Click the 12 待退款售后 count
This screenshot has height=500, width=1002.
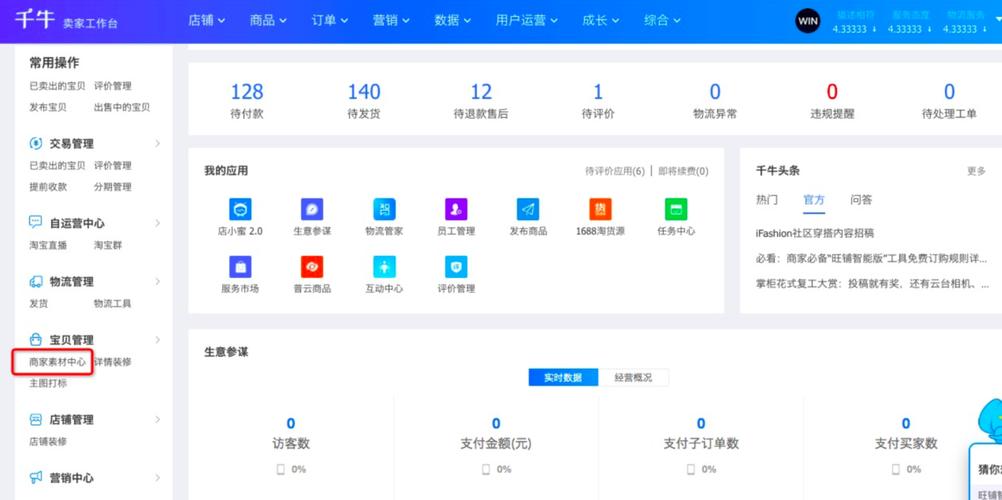point(481,92)
